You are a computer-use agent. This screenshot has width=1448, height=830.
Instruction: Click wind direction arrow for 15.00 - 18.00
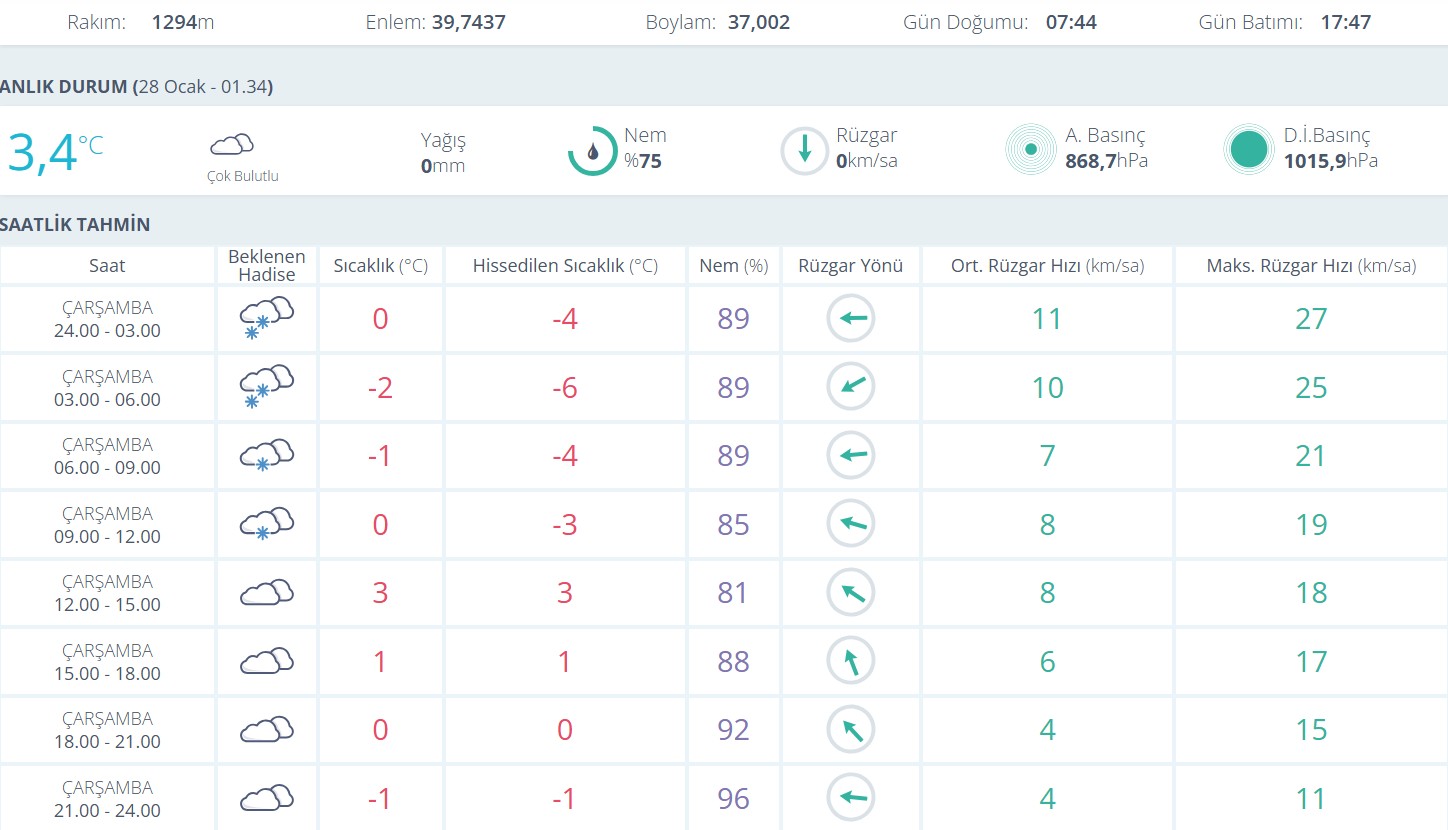pos(851,661)
